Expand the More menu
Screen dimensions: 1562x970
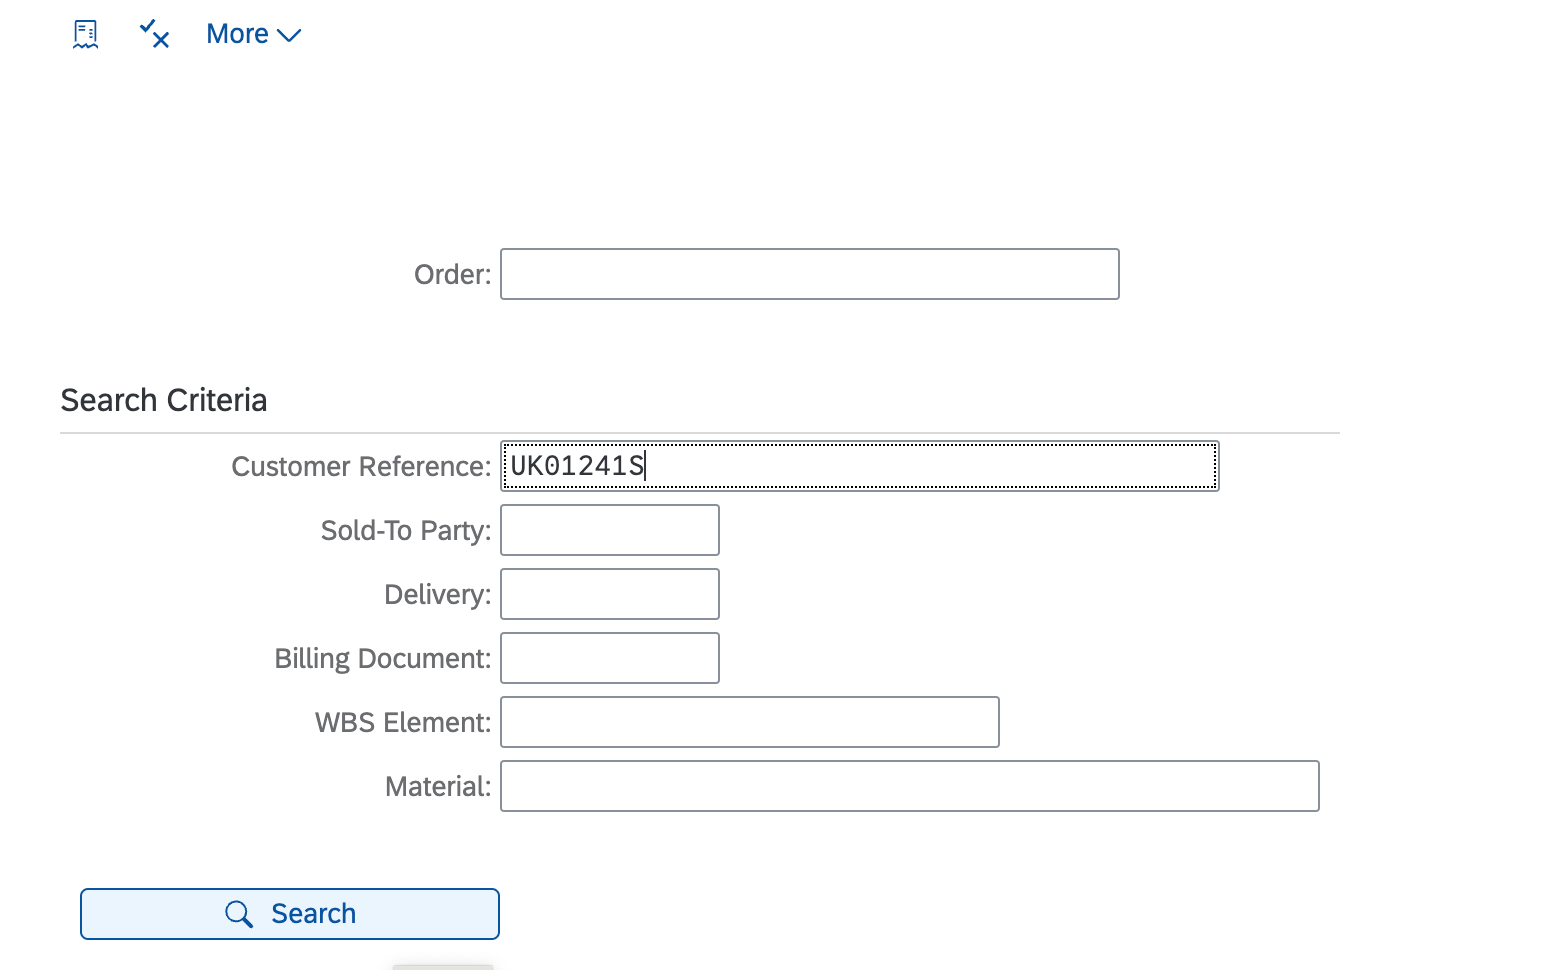point(253,34)
